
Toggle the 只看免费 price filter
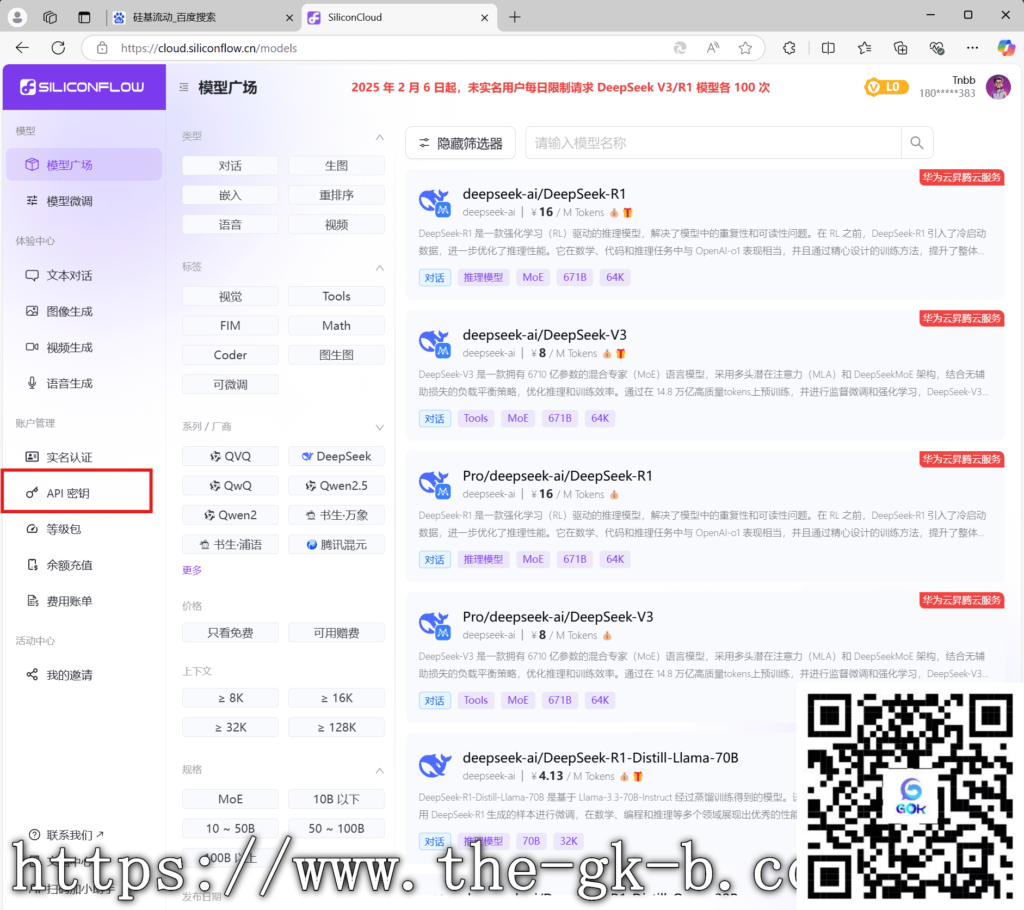pyautogui.click(x=230, y=632)
